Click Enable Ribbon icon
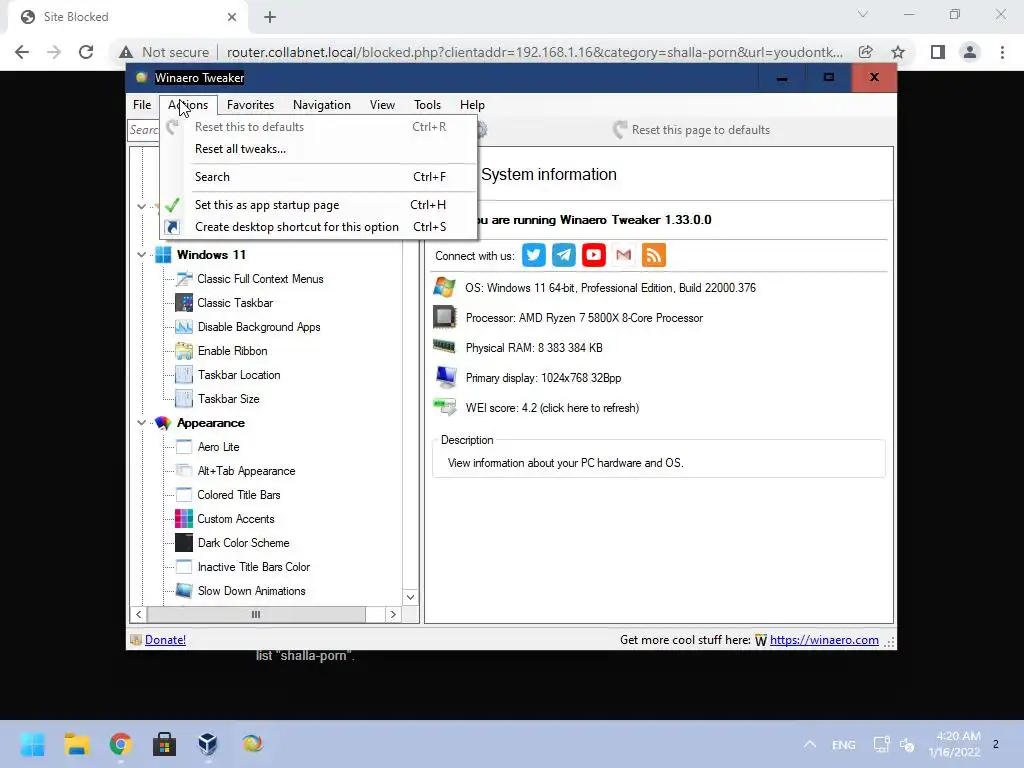 (x=184, y=351)
